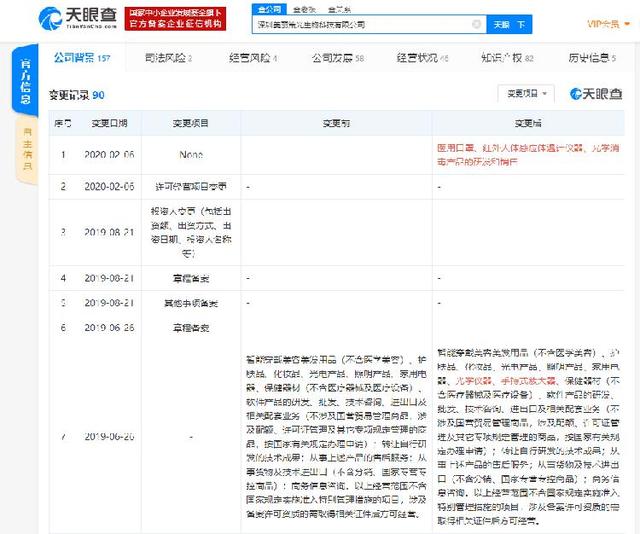
Task: Click 章程备案 in row 6
Action: (x=190, y=328)
